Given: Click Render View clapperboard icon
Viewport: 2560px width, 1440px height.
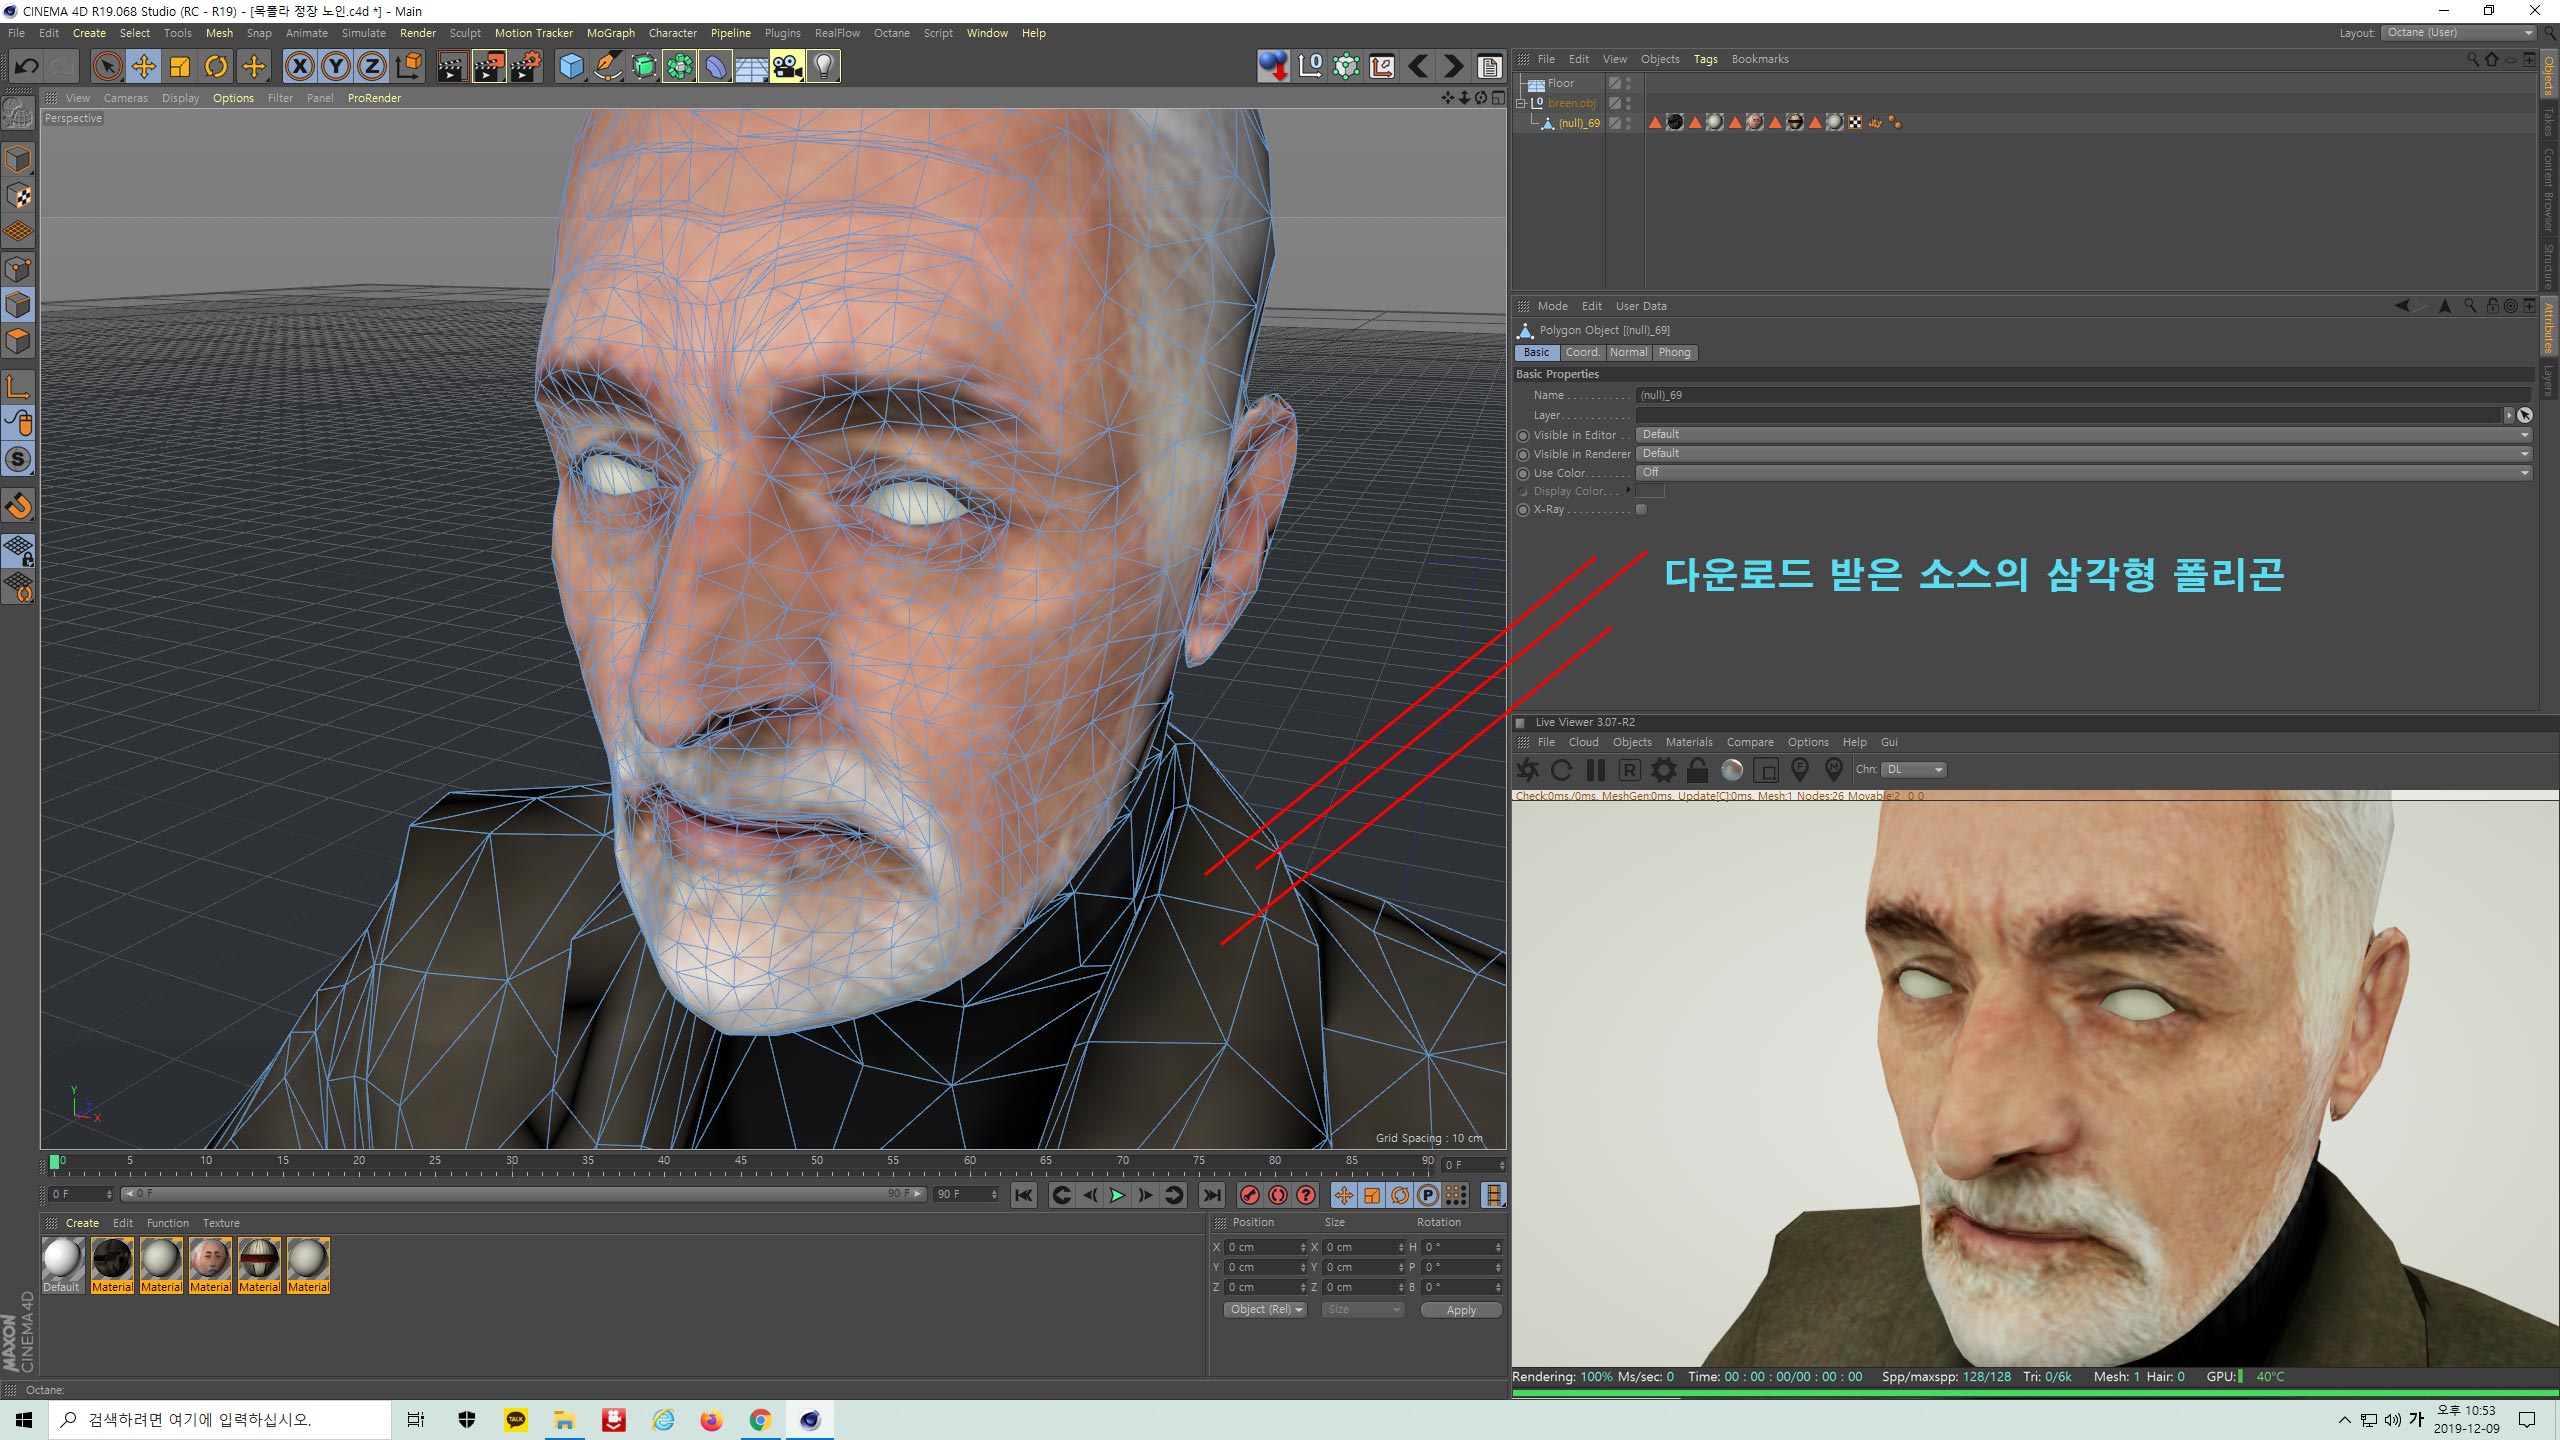Looking at the screenshot, I should (x=452, y=67).
